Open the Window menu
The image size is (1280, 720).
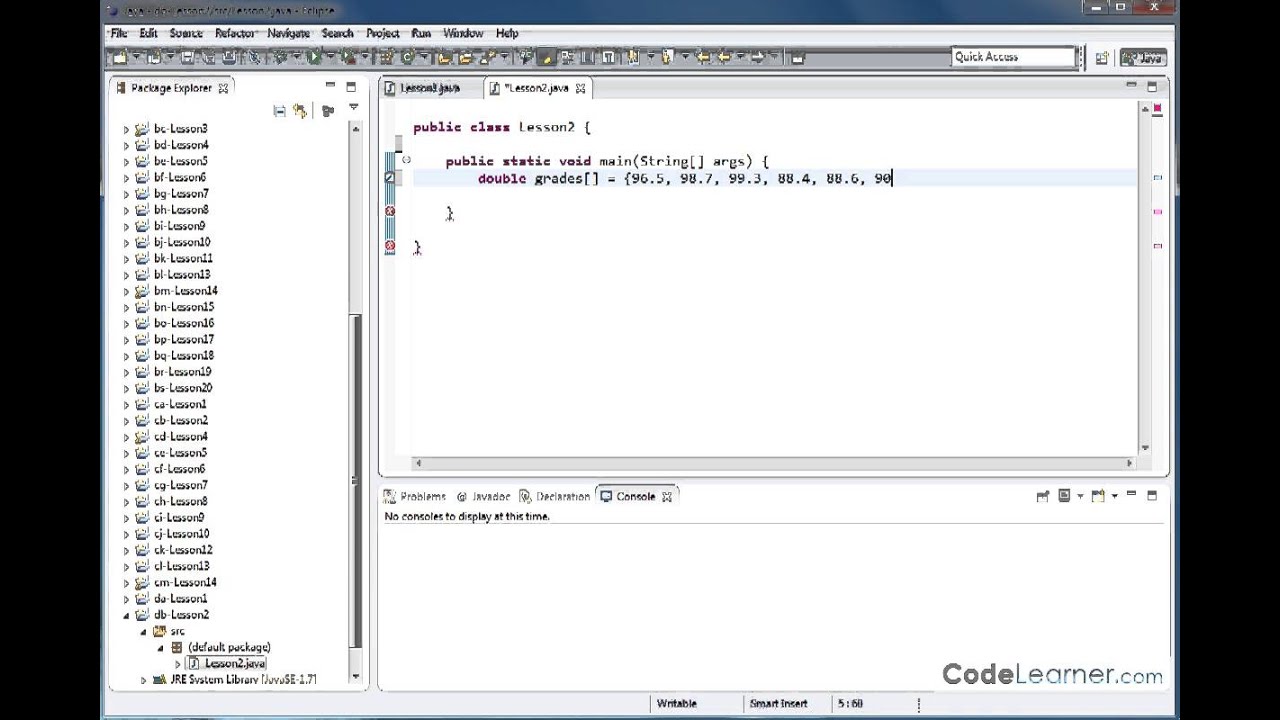pos(463,33)
